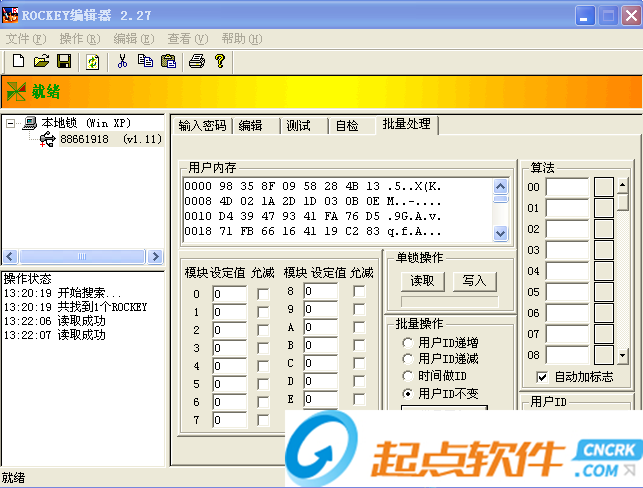Click the status icon beside 就绪 banner
Screen dimensions: 643x488
(16, 91)
